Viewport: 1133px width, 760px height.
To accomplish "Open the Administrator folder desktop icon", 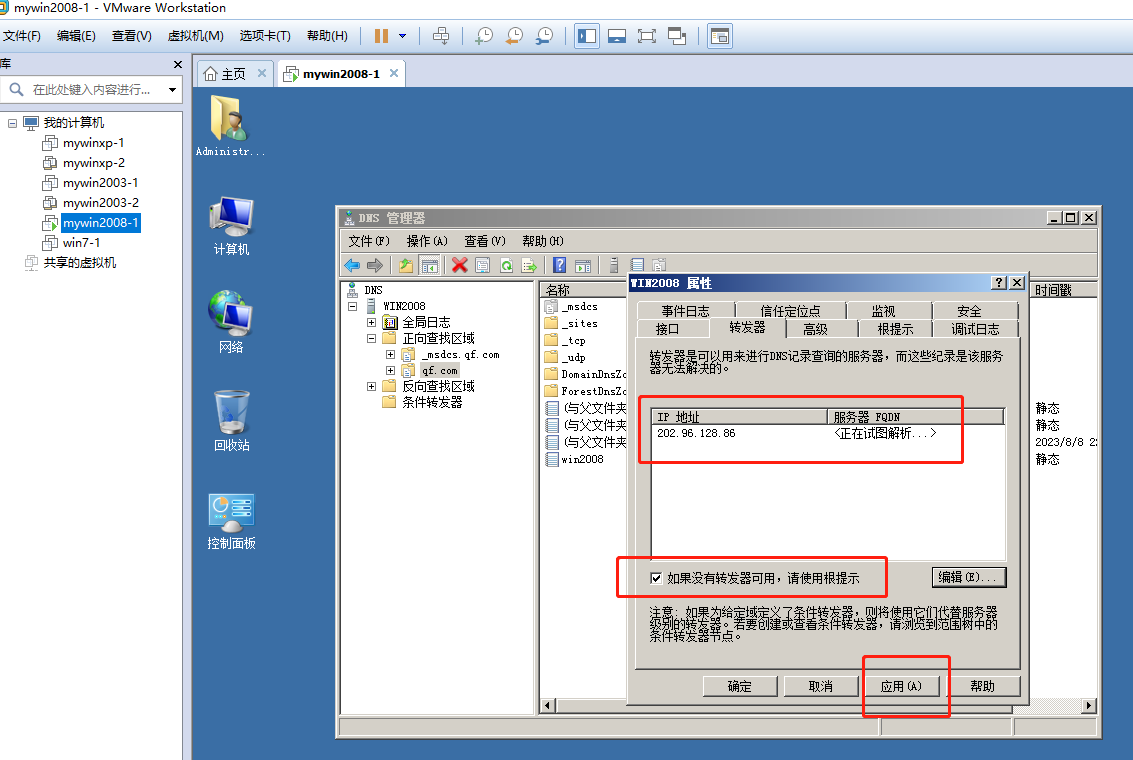I will tap(230, 125).
